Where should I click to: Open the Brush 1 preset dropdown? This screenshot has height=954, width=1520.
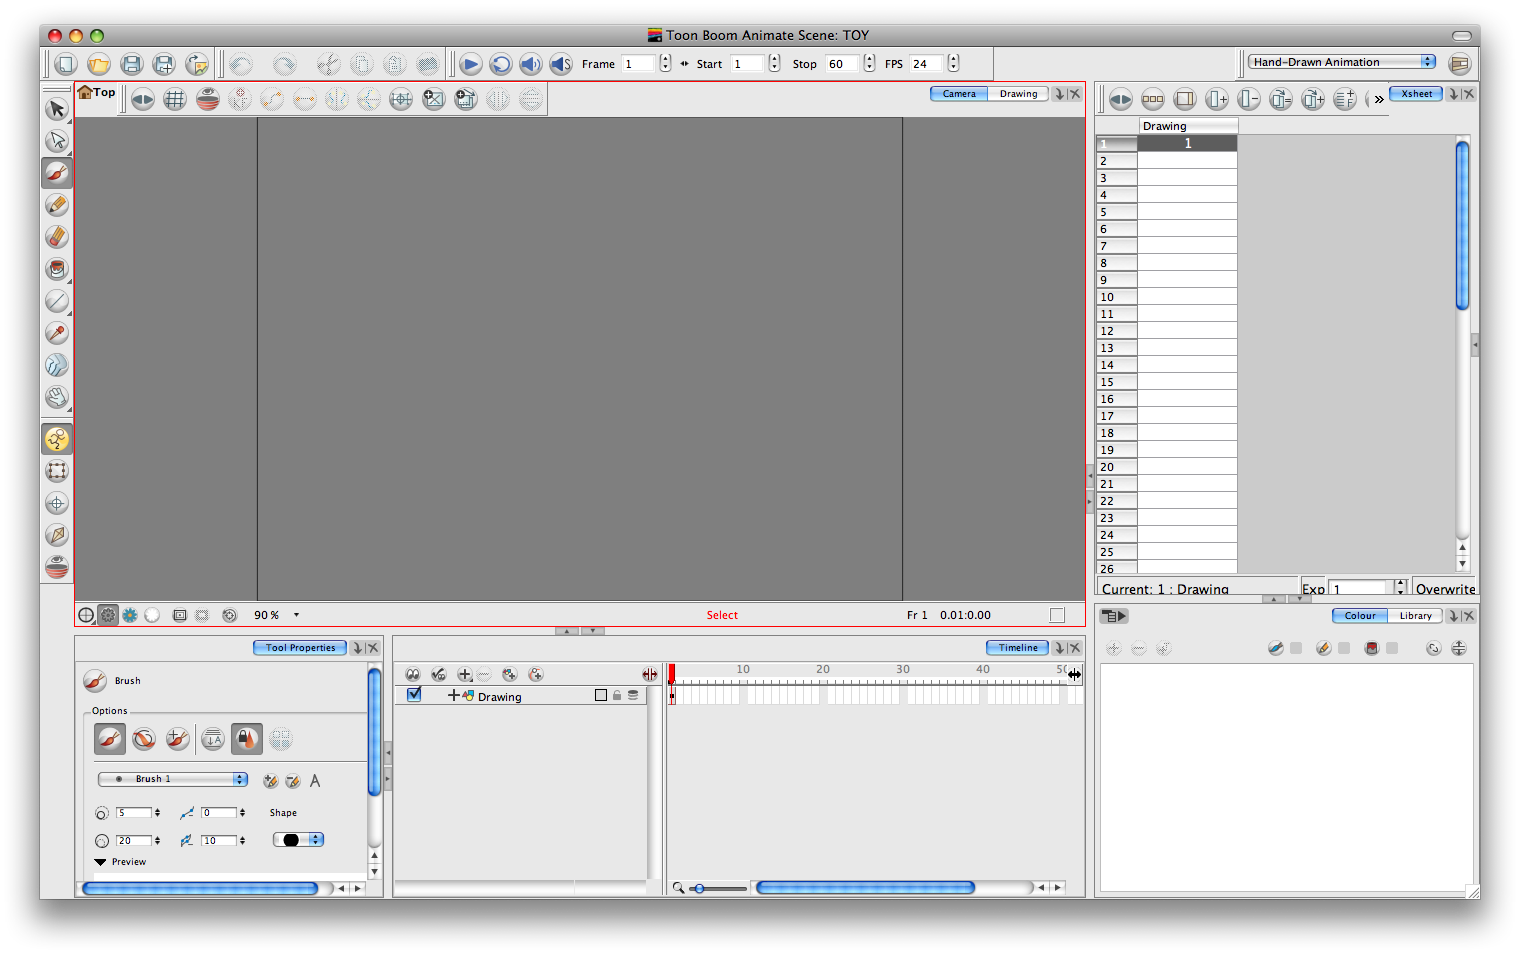click(172, 779)
